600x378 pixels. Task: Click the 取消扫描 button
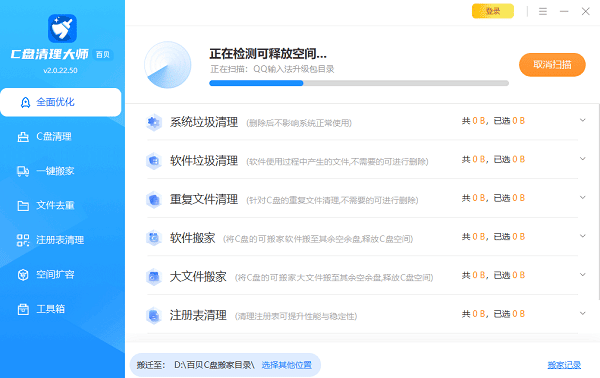[x=552, y=65]
